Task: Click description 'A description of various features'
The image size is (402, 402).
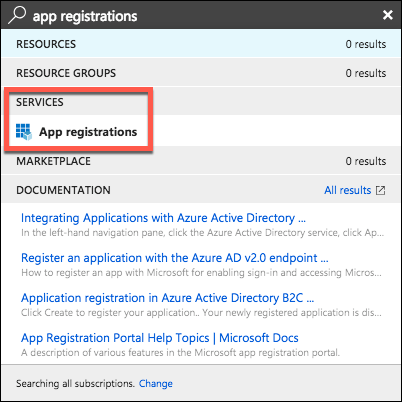Action: pos(180,353)
